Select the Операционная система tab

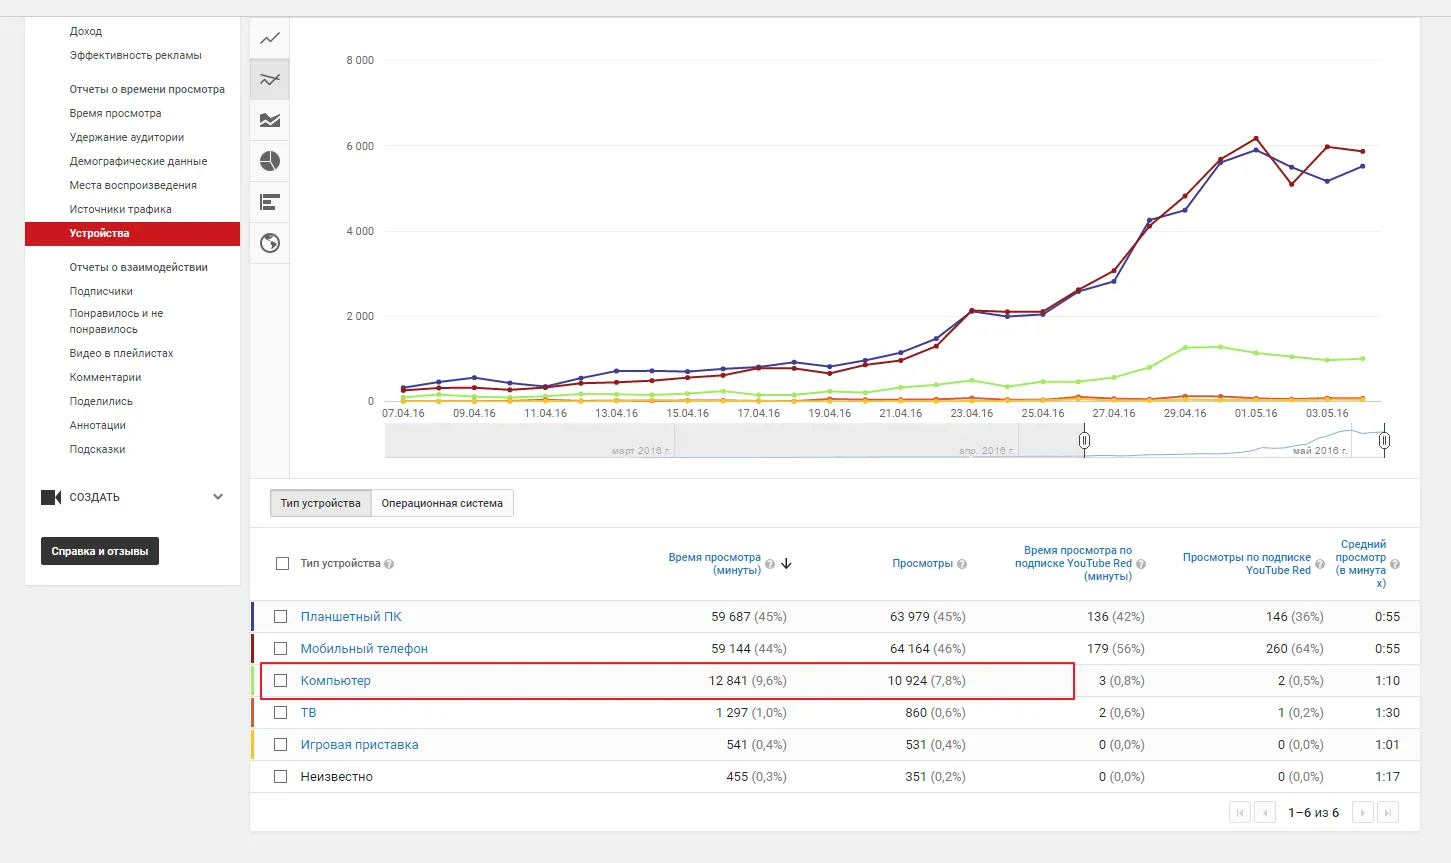coord(442,503)
